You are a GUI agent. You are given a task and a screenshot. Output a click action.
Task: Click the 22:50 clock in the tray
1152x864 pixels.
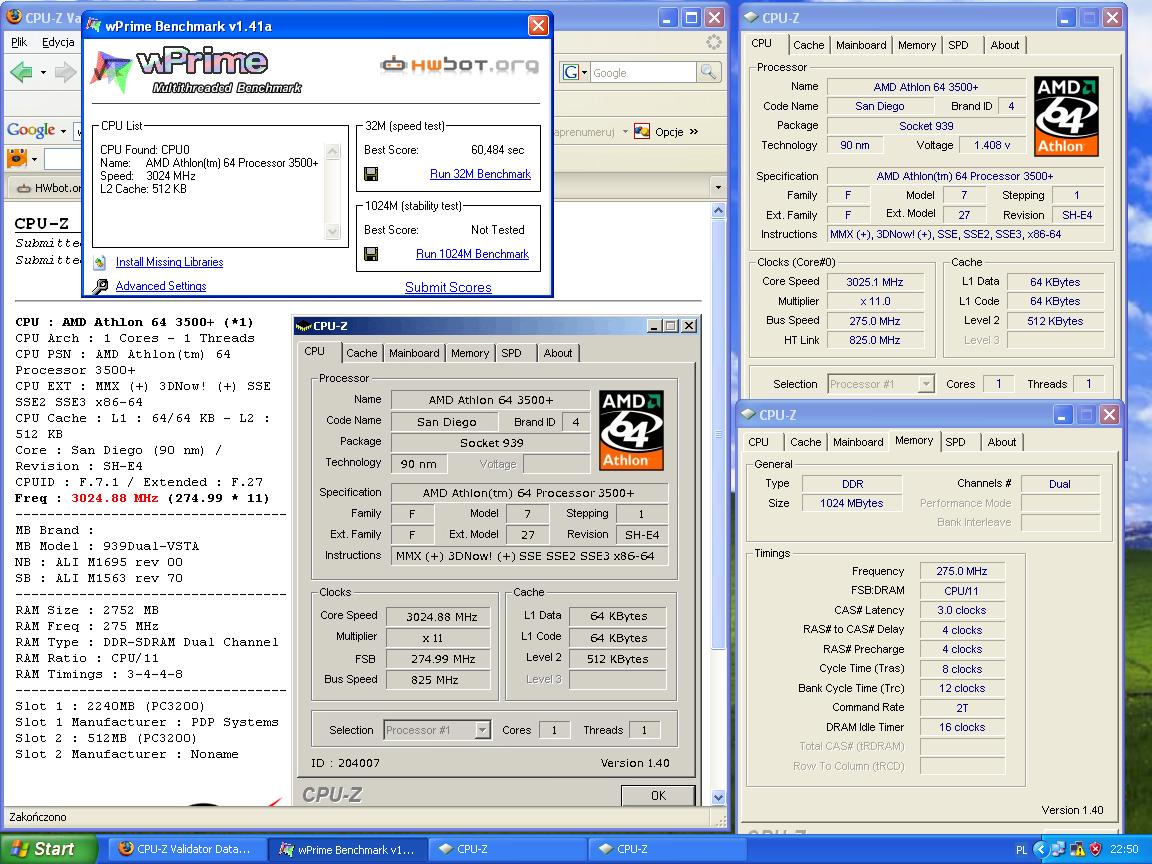1124,849
